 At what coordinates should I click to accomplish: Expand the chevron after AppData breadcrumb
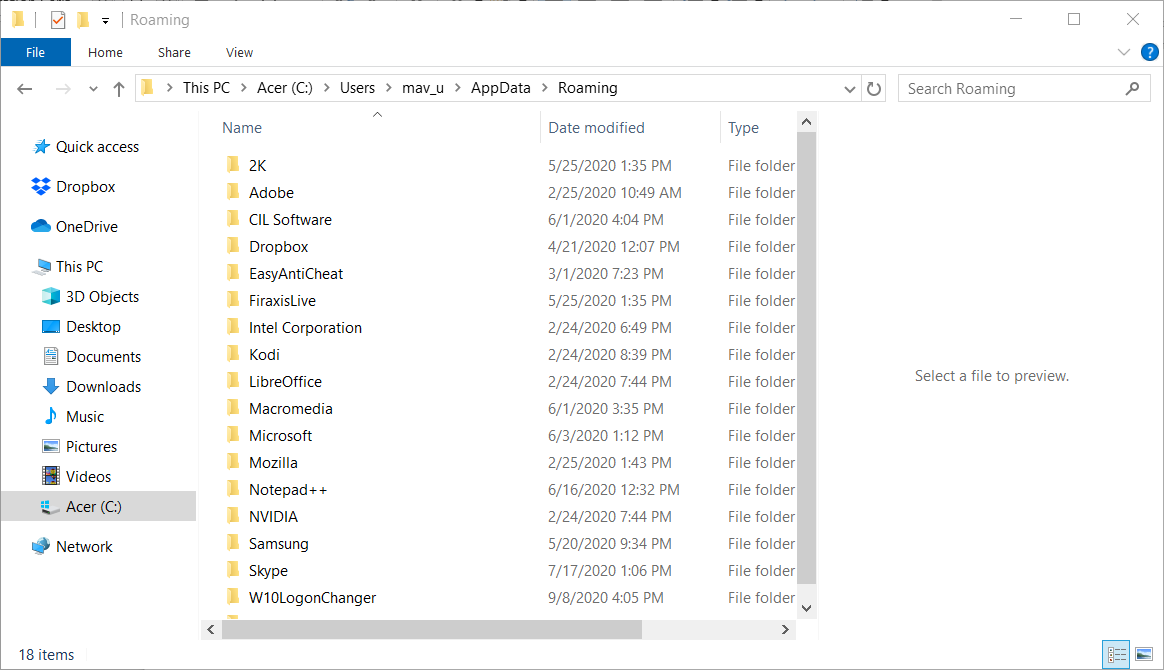pos(545,88)
